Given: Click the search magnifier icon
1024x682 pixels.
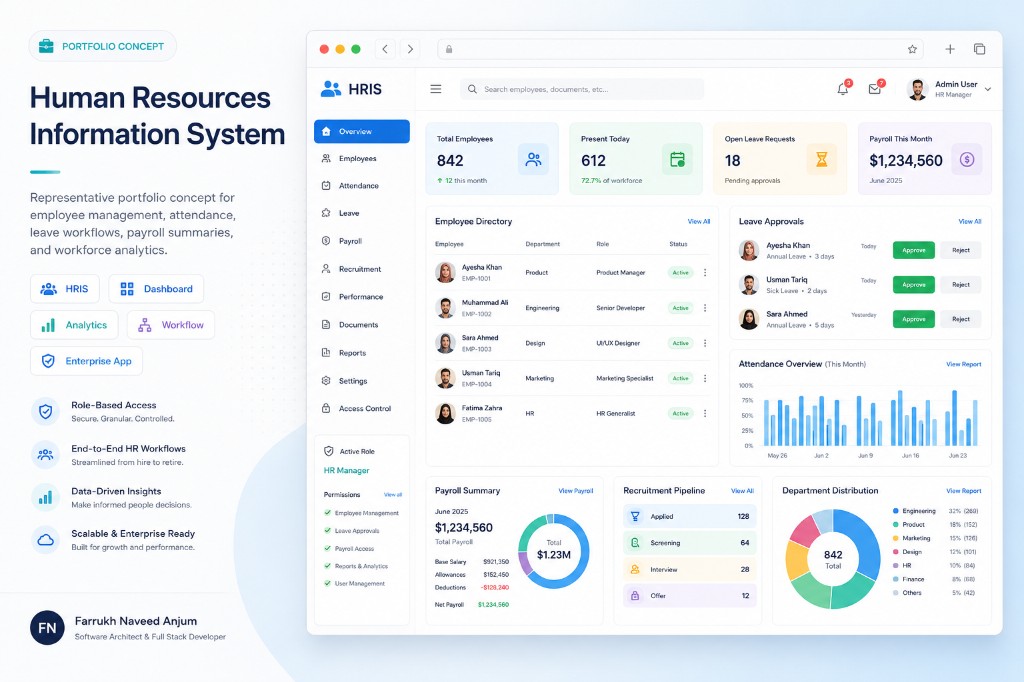Looking at the screenshot, I should tap(472, 89).
